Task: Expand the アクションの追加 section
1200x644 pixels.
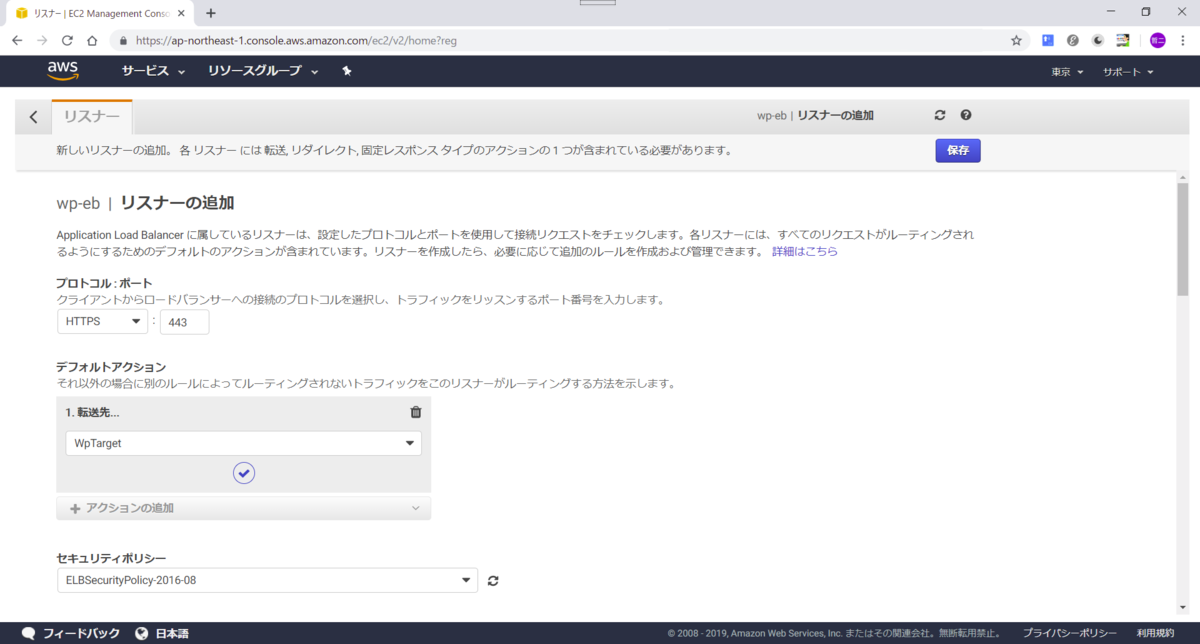Action: [243, 508]
